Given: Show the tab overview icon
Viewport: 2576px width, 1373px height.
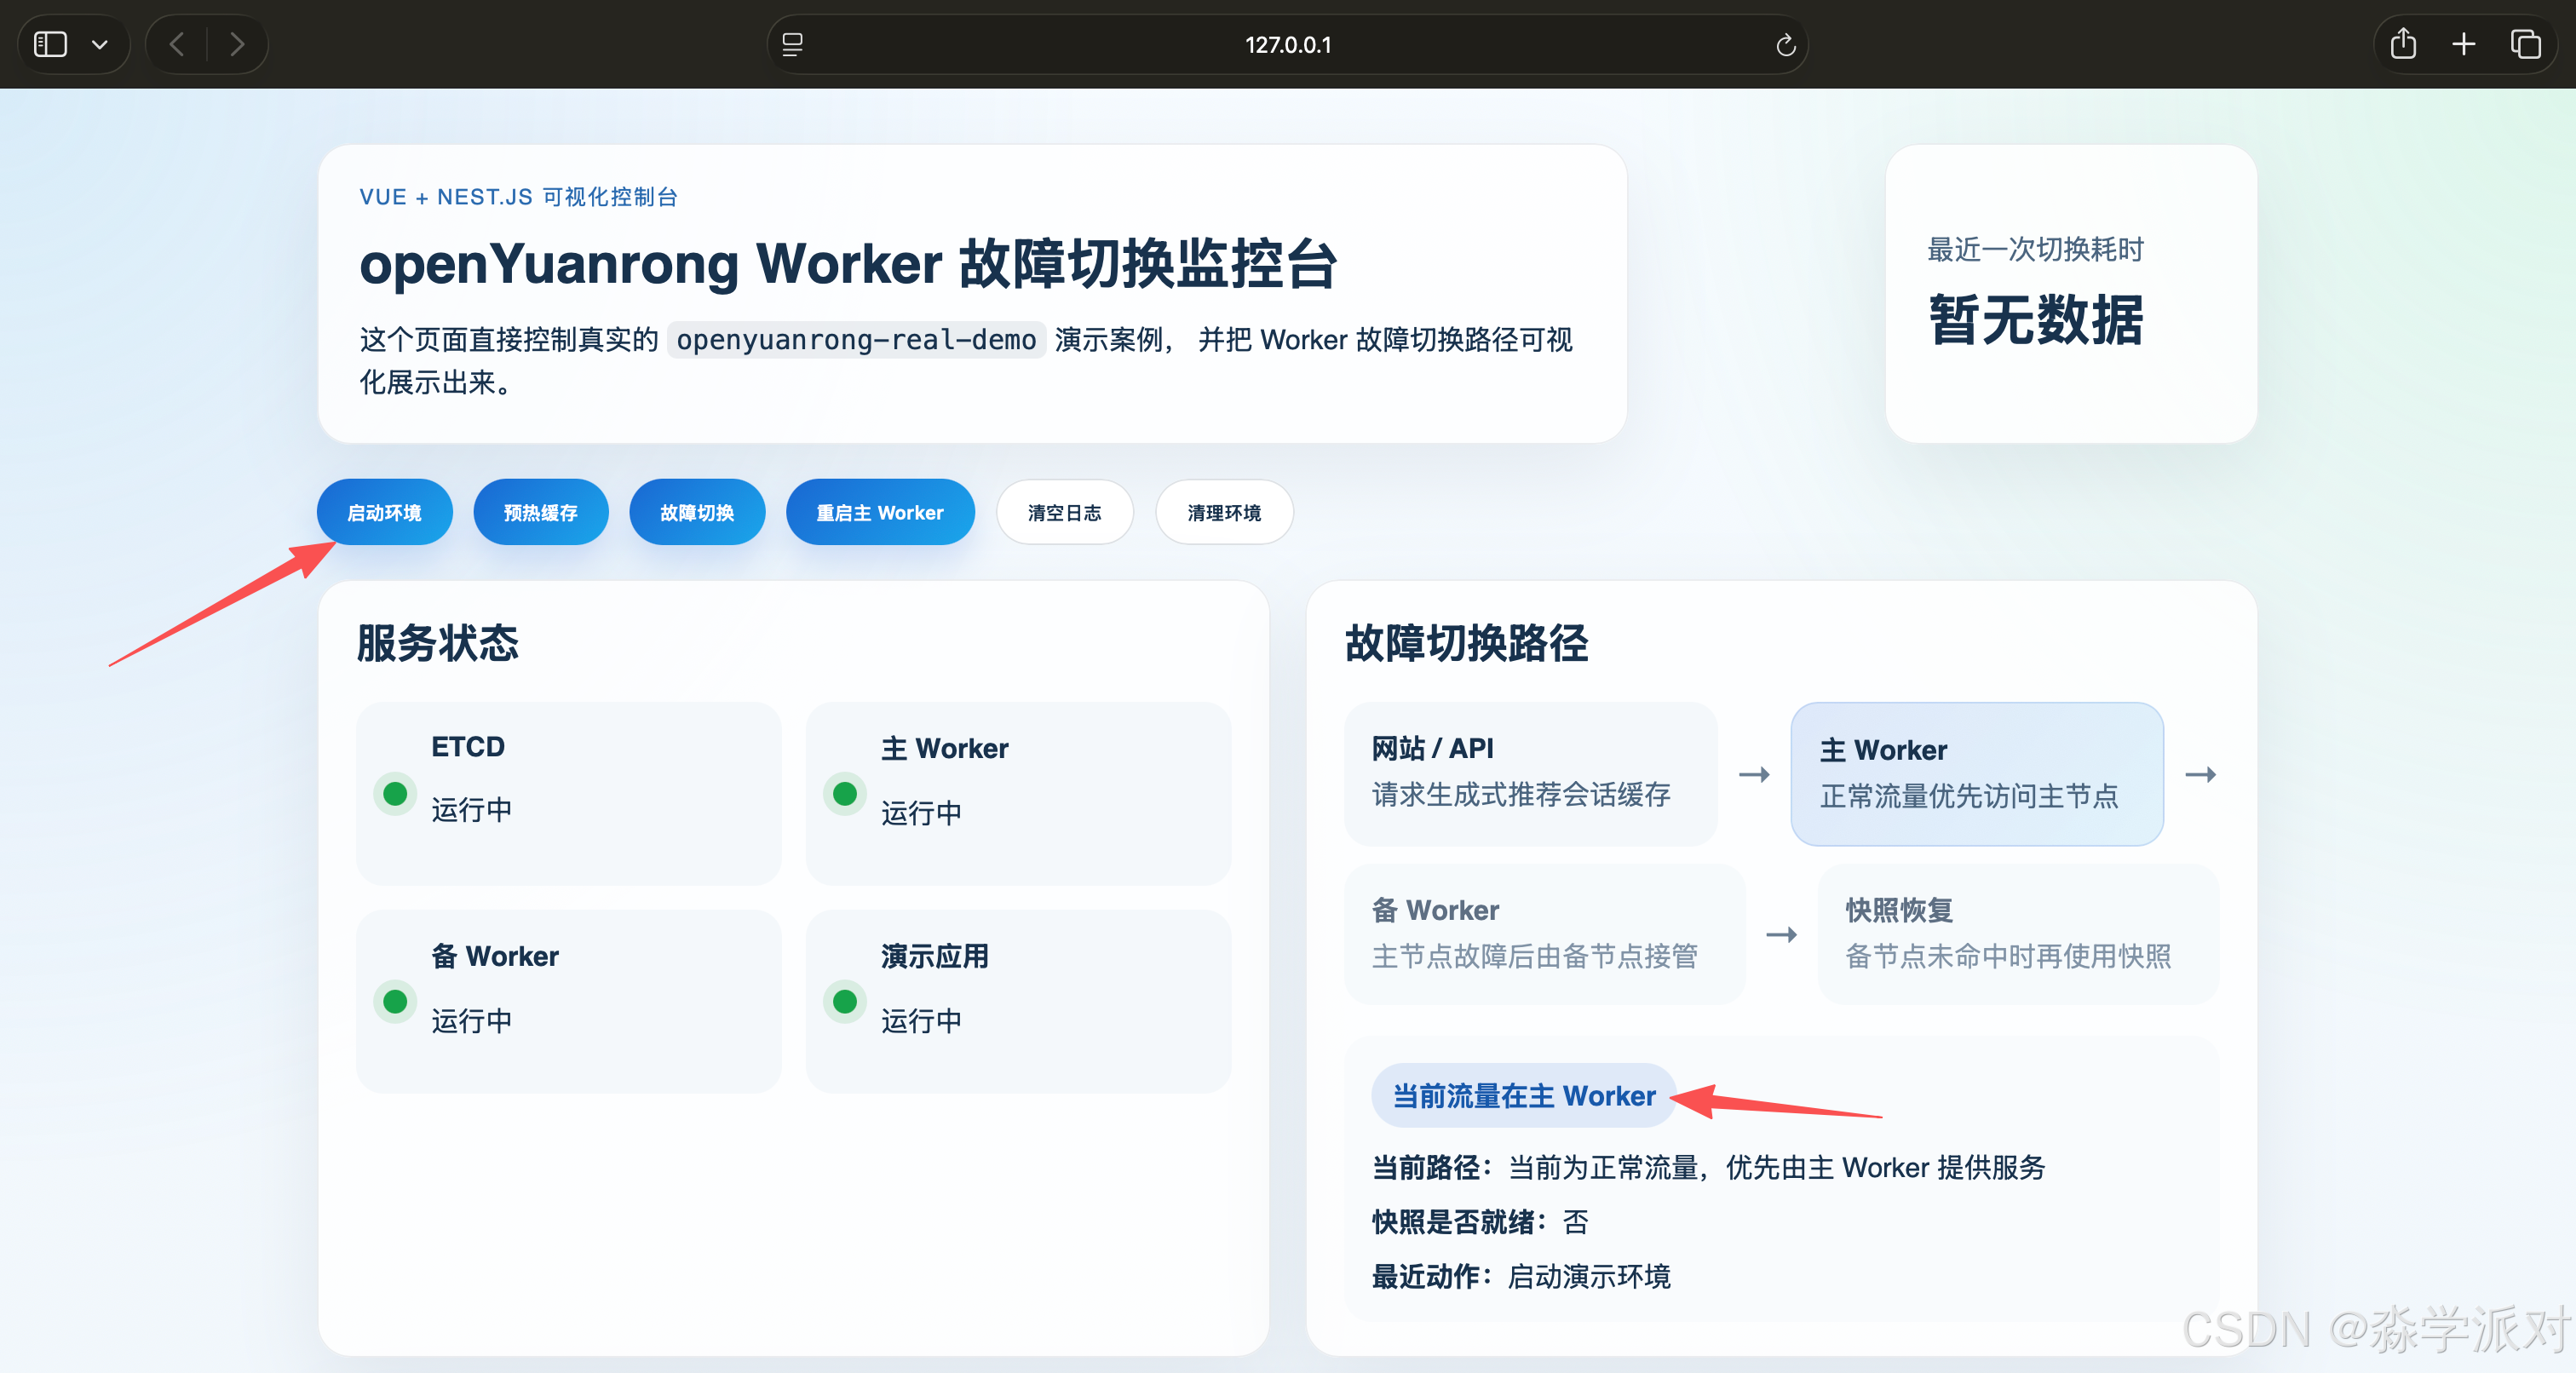Looking at the screenshot, I should click(2525, 44).
